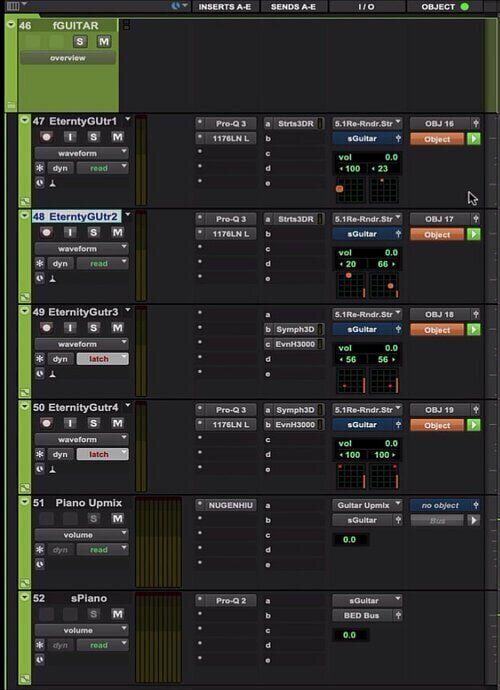Mute the EternityGutr4 track
500x690 pixels.
point(118,424)
